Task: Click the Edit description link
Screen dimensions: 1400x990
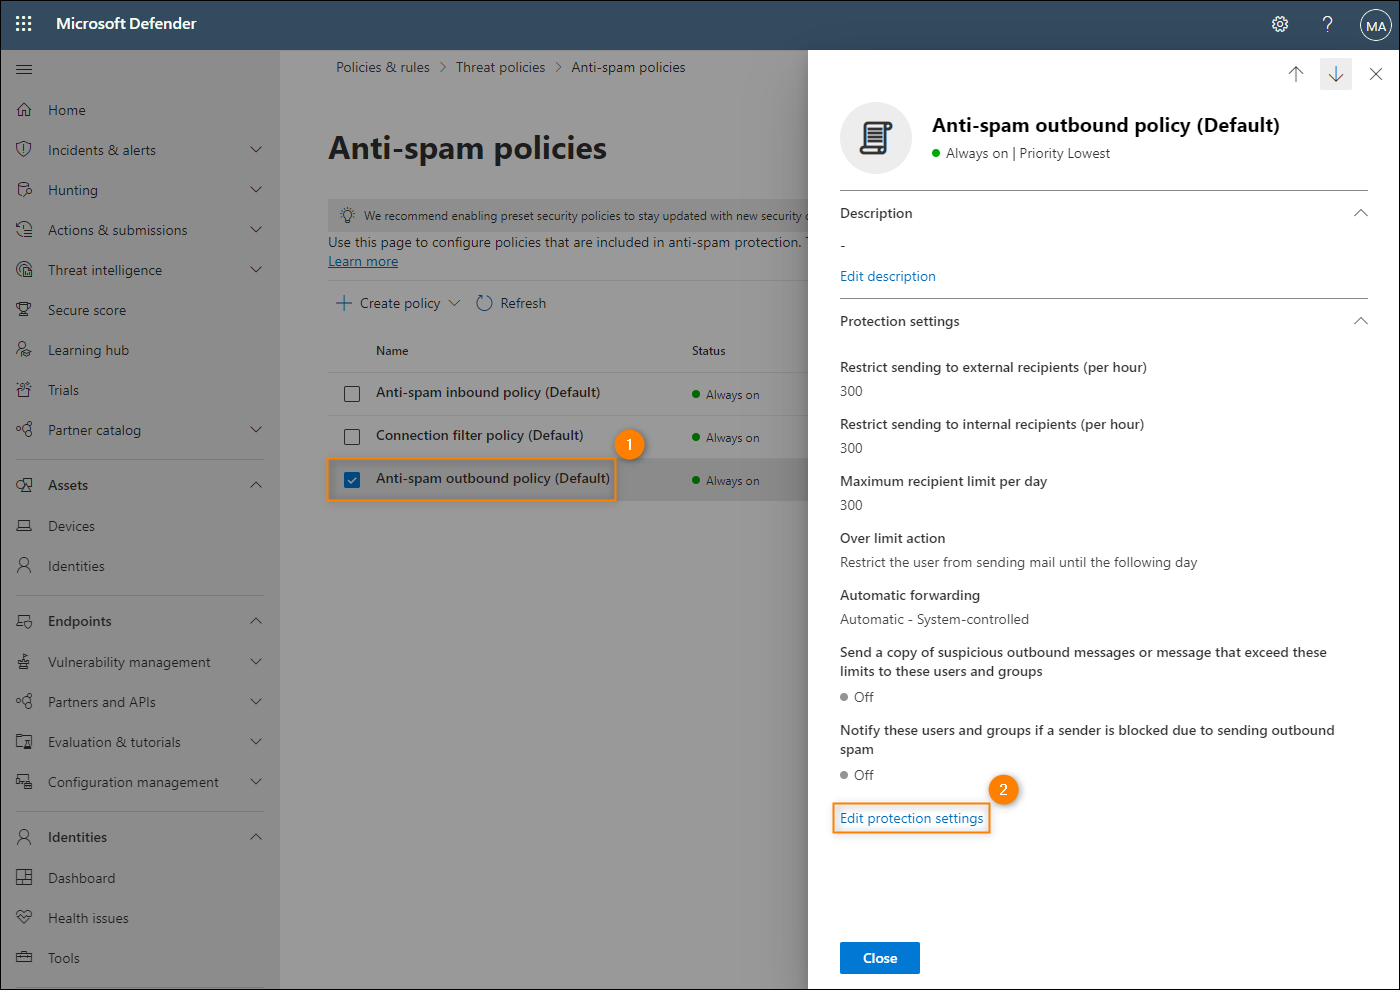Action: (888, 276)
